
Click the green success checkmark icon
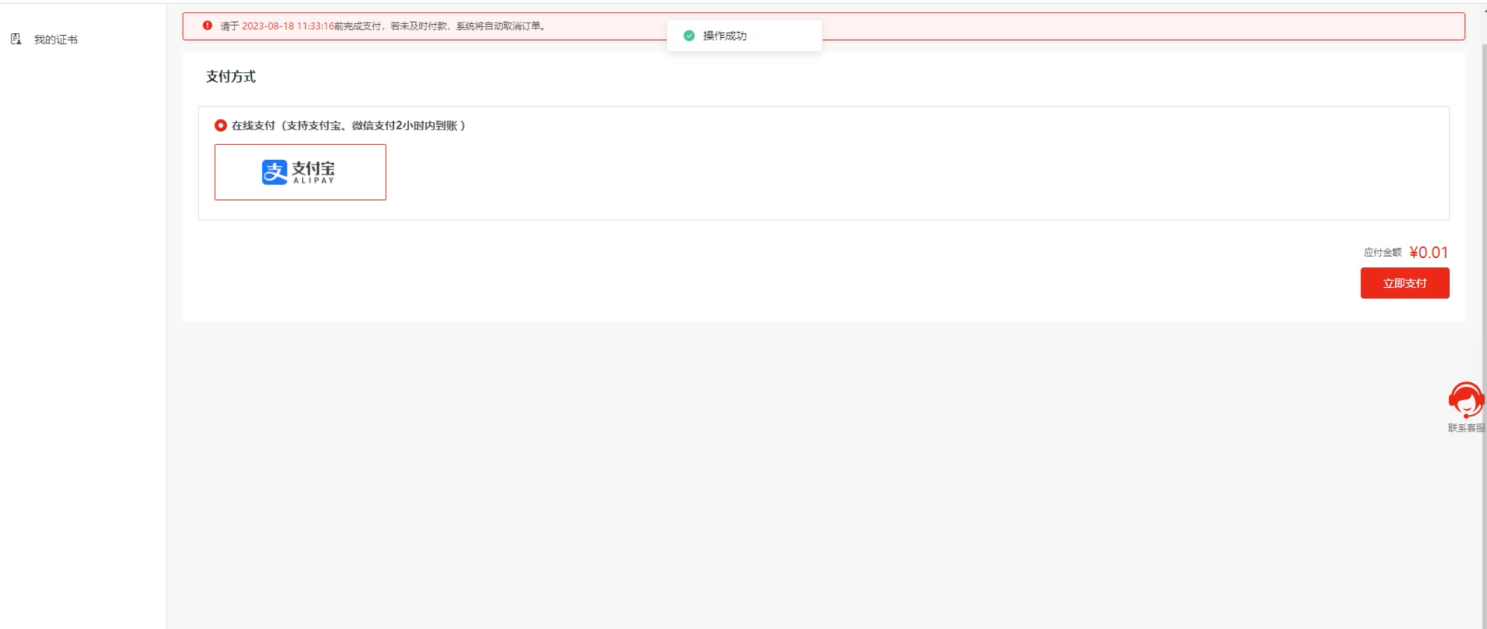point(688,36)
